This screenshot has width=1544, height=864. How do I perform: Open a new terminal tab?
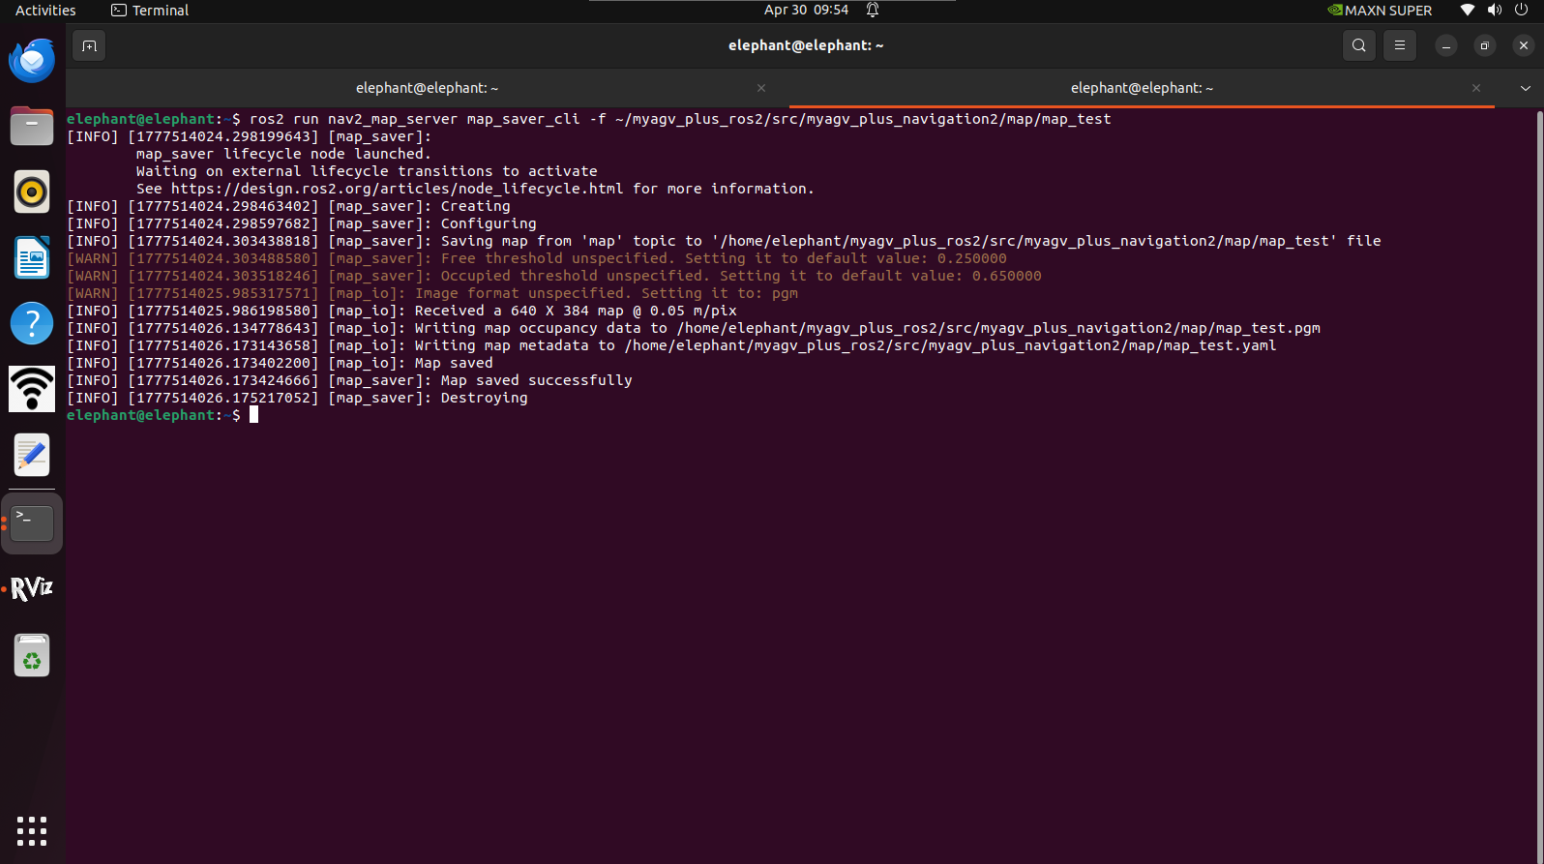(89, 46)
